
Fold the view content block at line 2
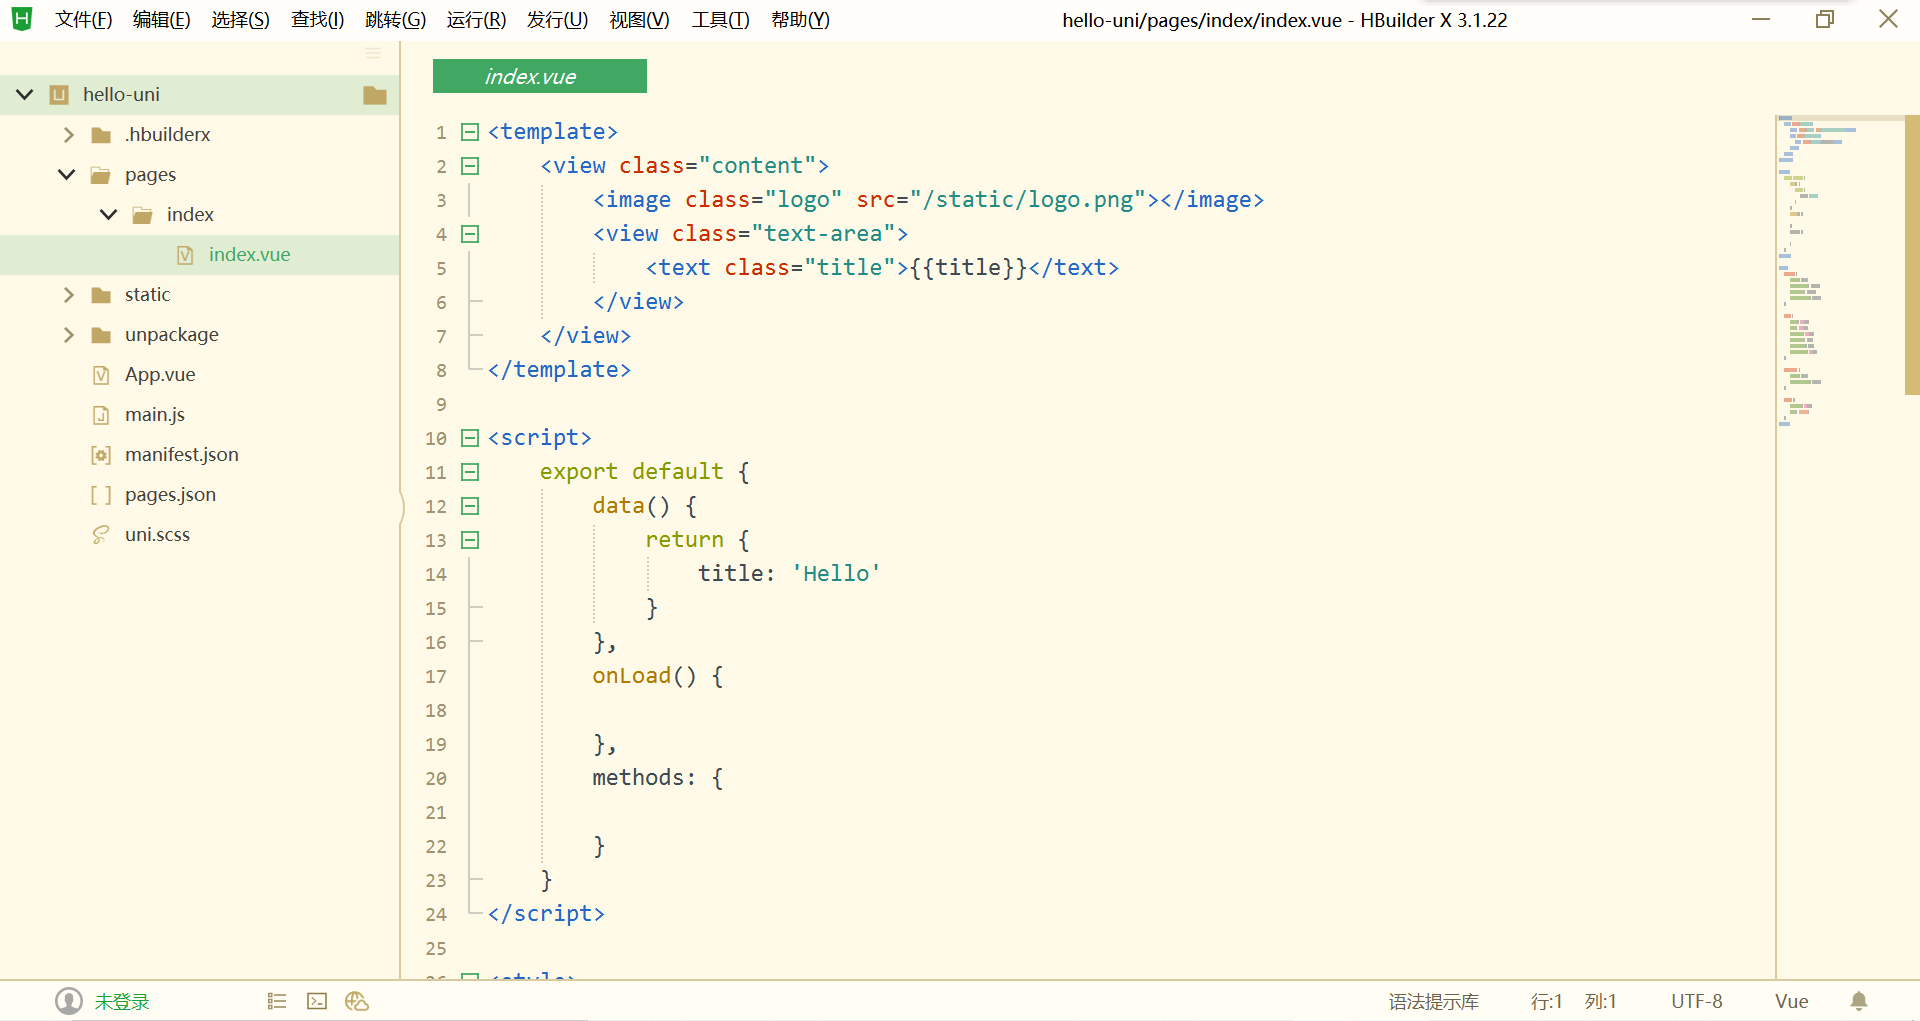click(x=470, y=166)
